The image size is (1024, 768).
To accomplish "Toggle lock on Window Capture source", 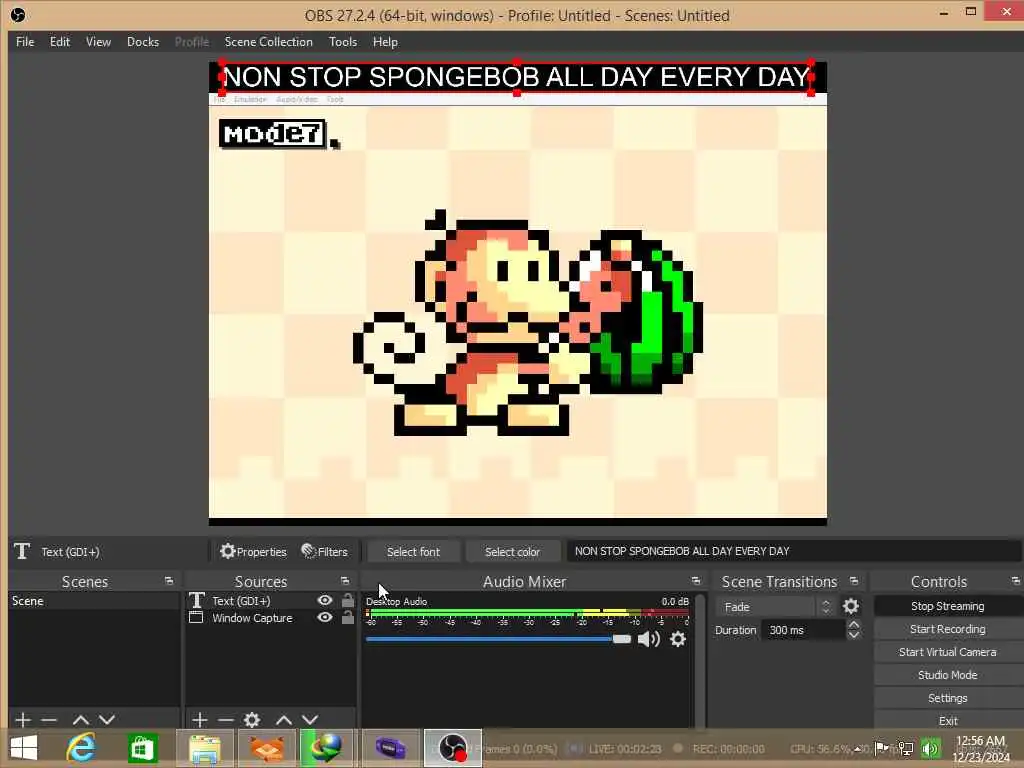I will (347, 617).
